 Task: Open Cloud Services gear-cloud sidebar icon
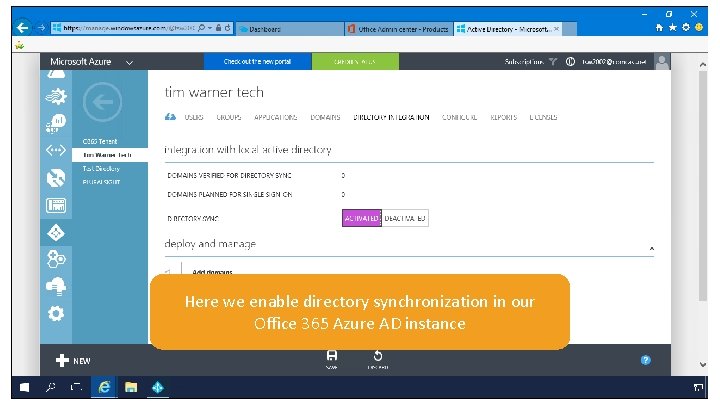tap(56, 96)
